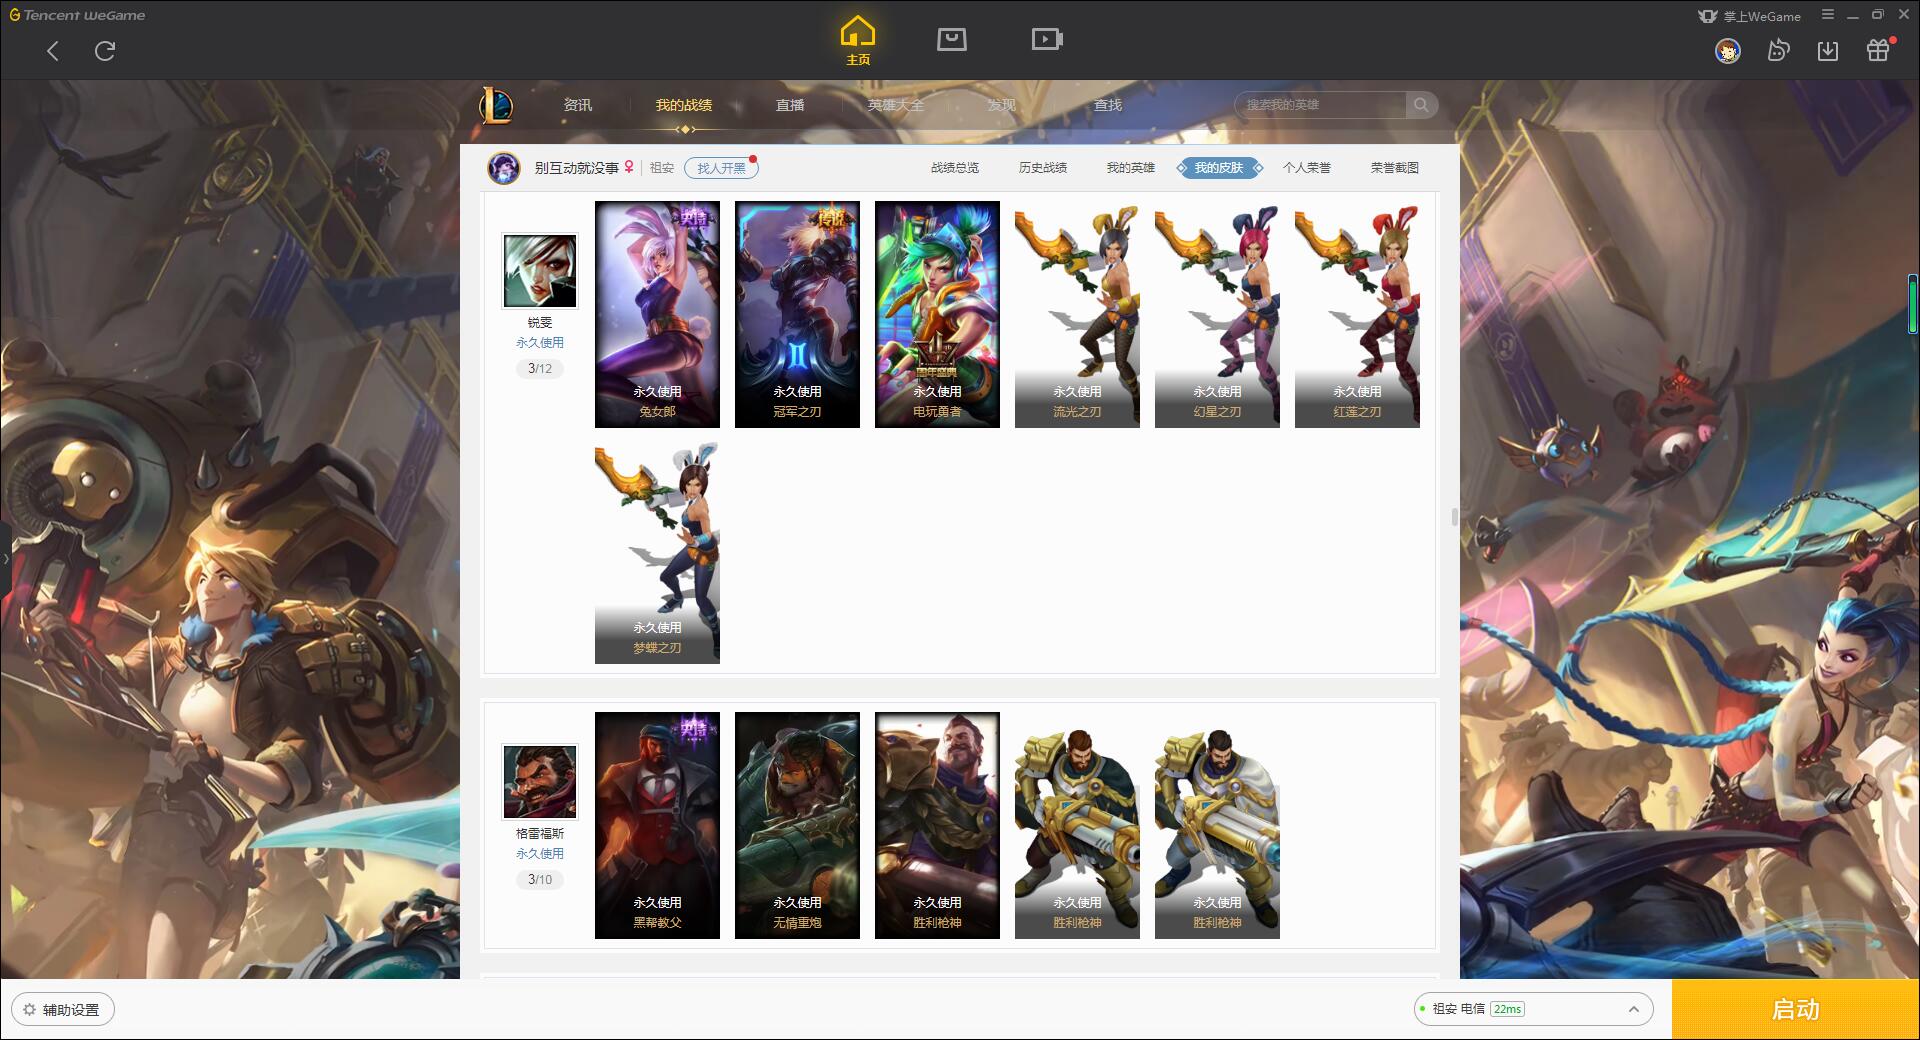Select the 梦蝶之刃 chroma thumbnail

coord(657,550)
